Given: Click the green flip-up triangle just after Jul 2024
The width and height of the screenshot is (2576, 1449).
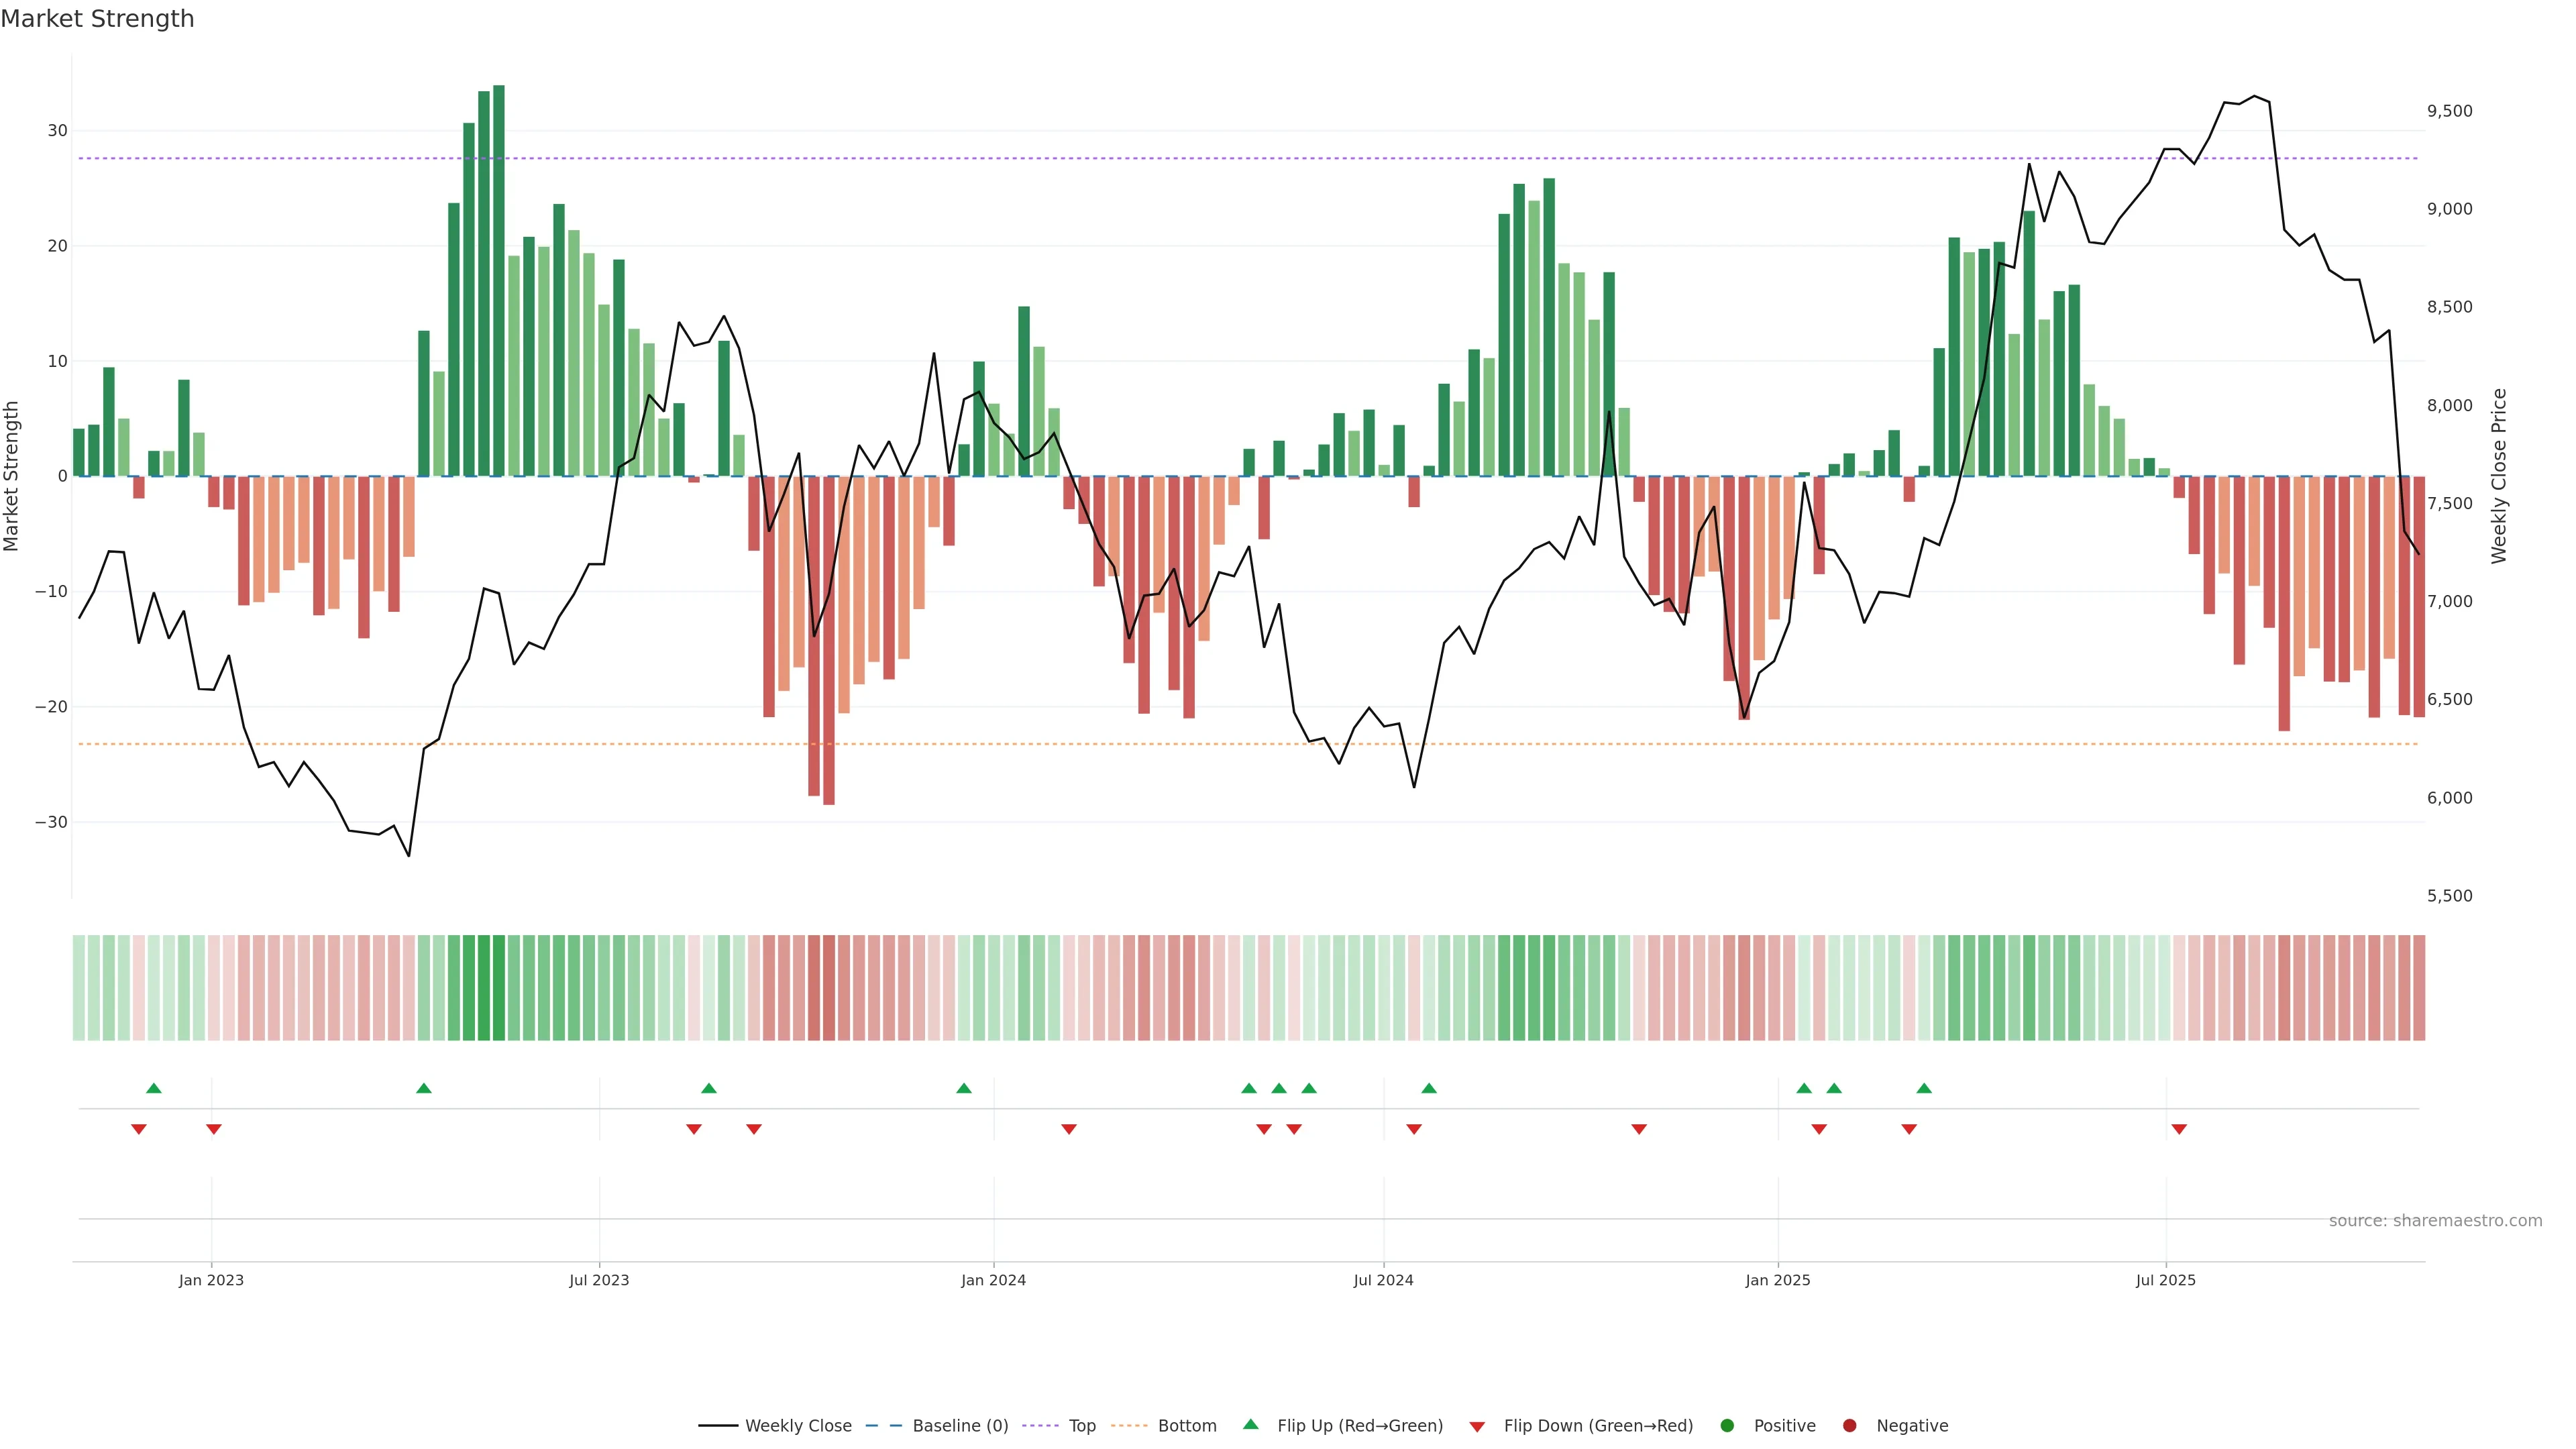Looking at the screenshot, I should coord(1429,1088).
